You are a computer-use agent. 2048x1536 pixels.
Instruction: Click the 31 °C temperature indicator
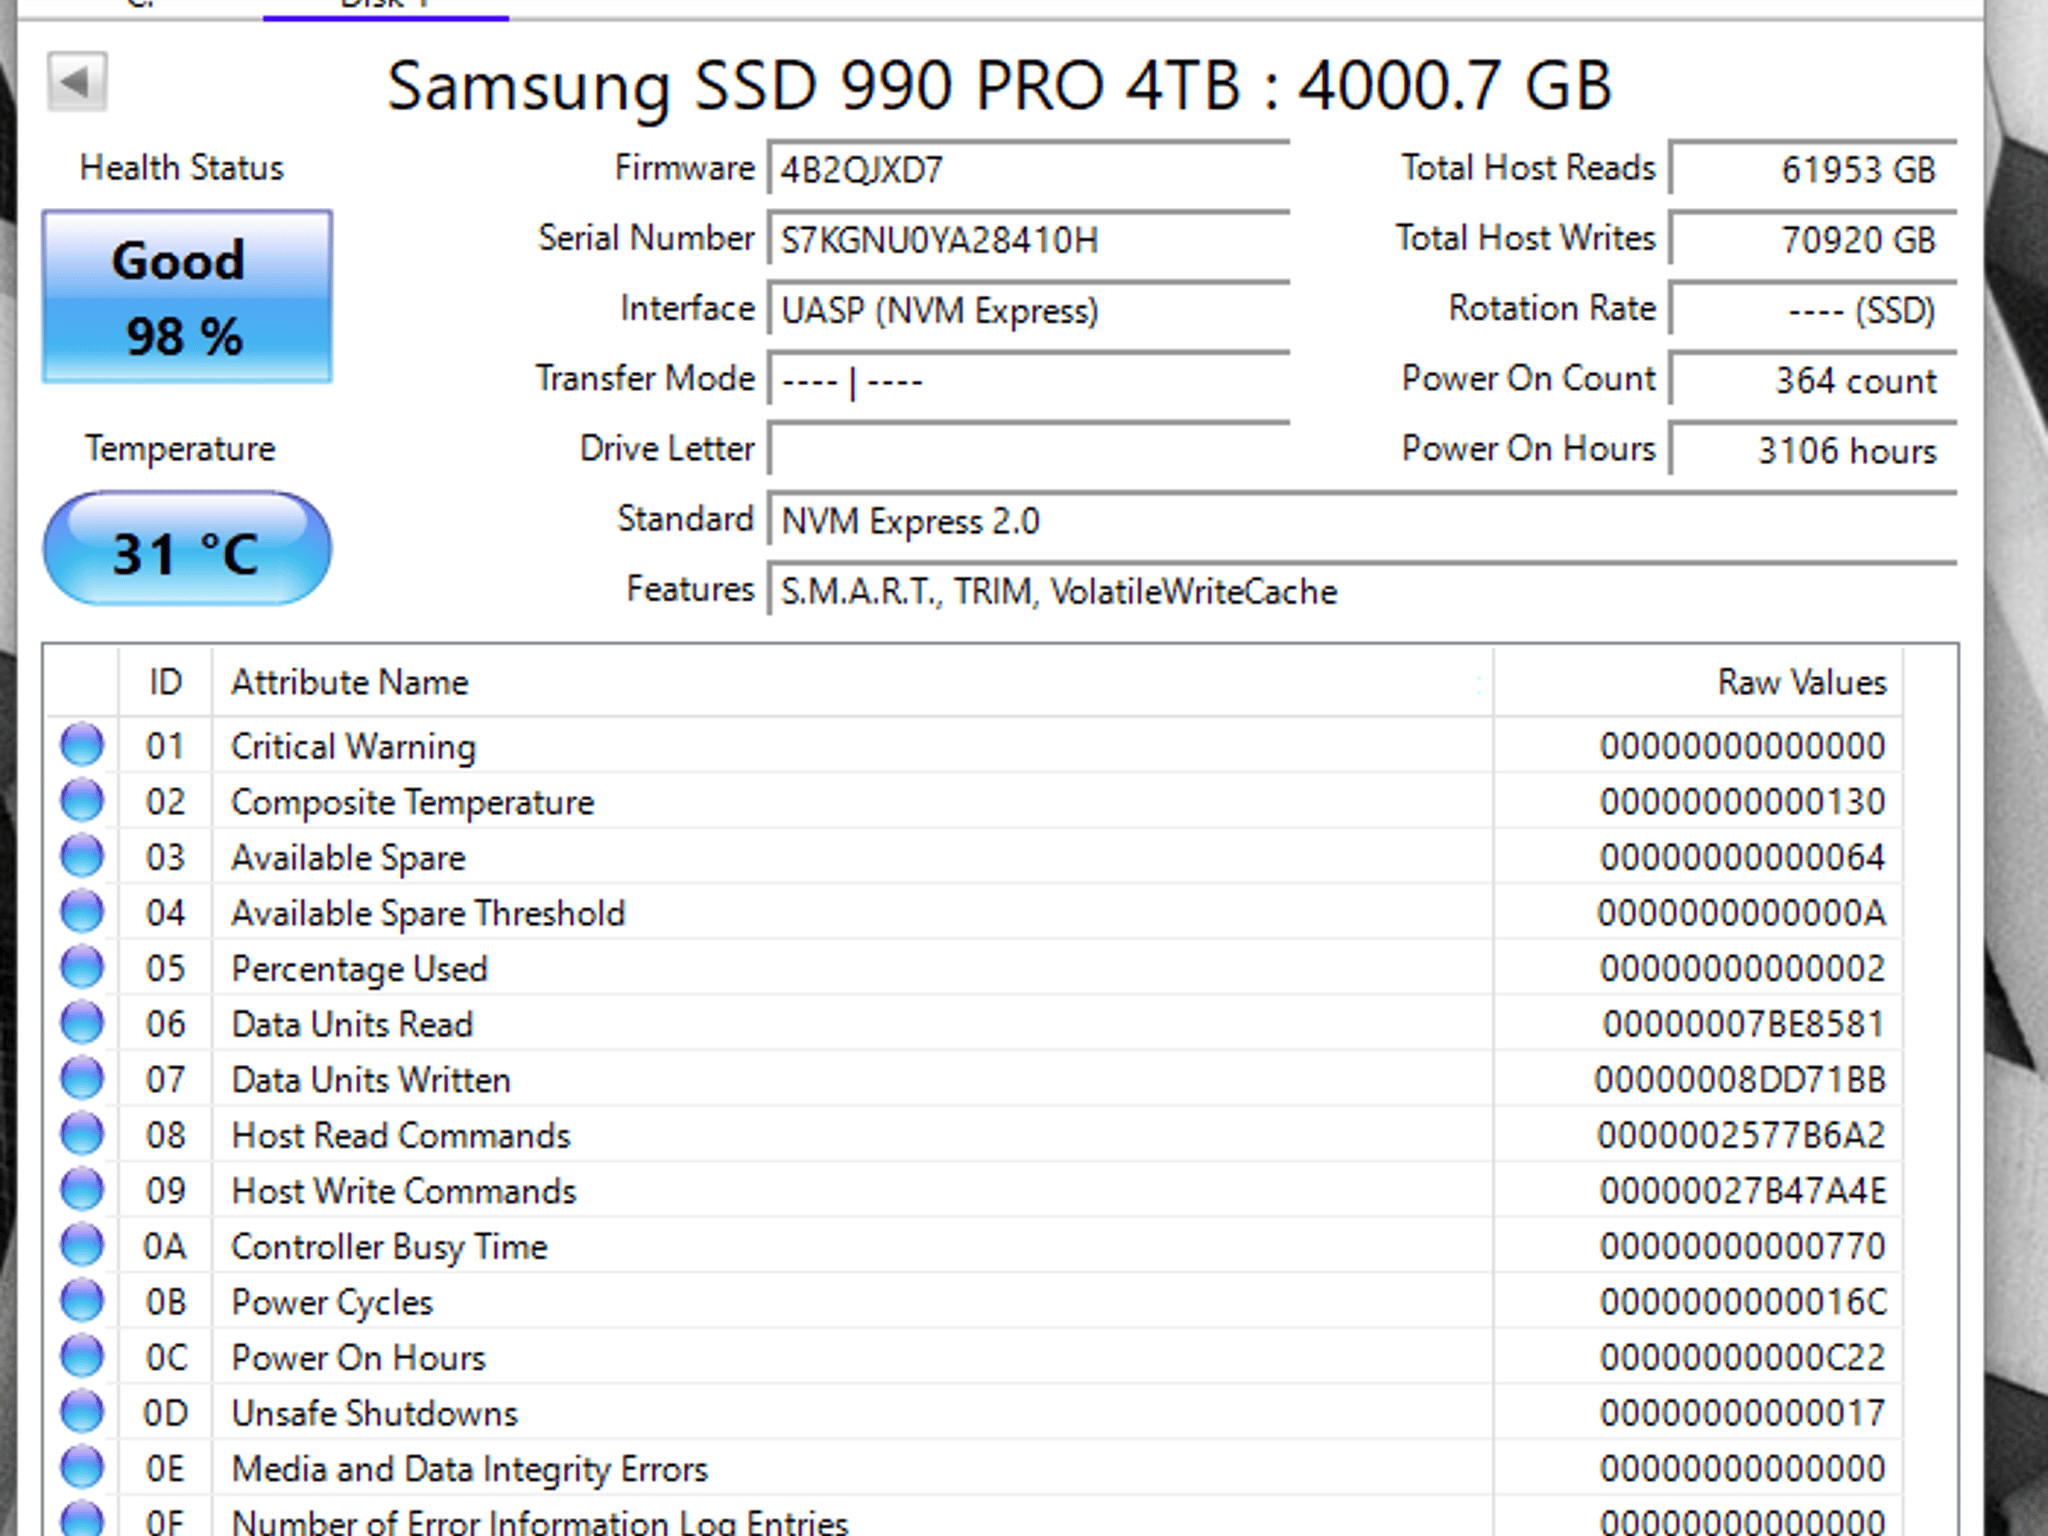[187, 549]
